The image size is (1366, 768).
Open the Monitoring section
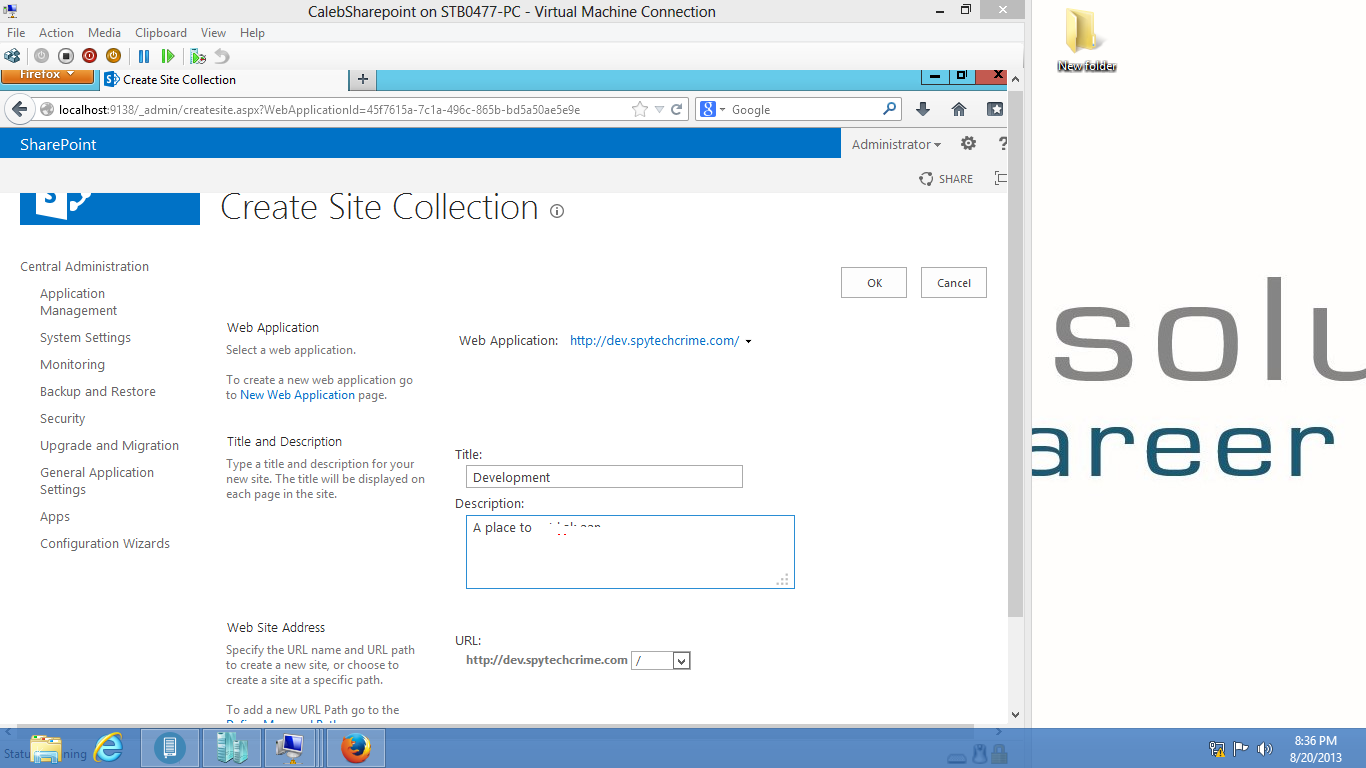(72, 365)
